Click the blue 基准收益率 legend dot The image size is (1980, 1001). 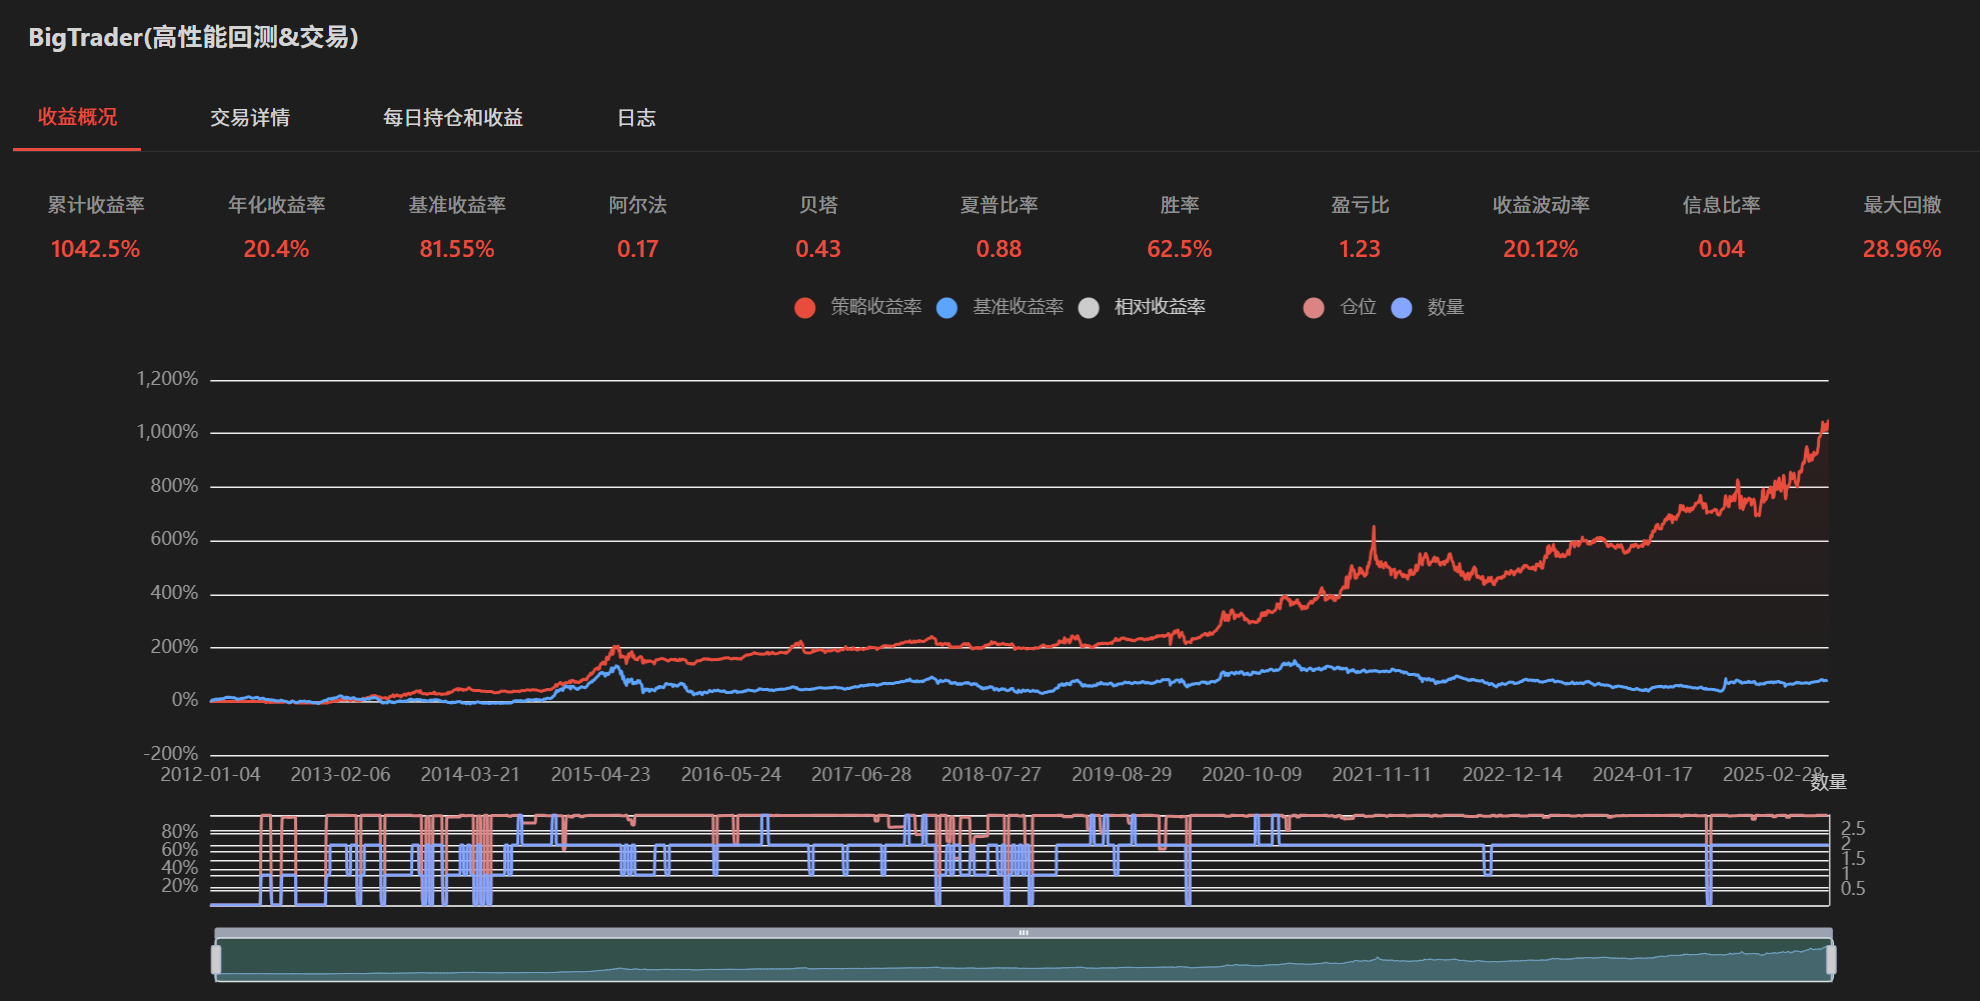947,308
